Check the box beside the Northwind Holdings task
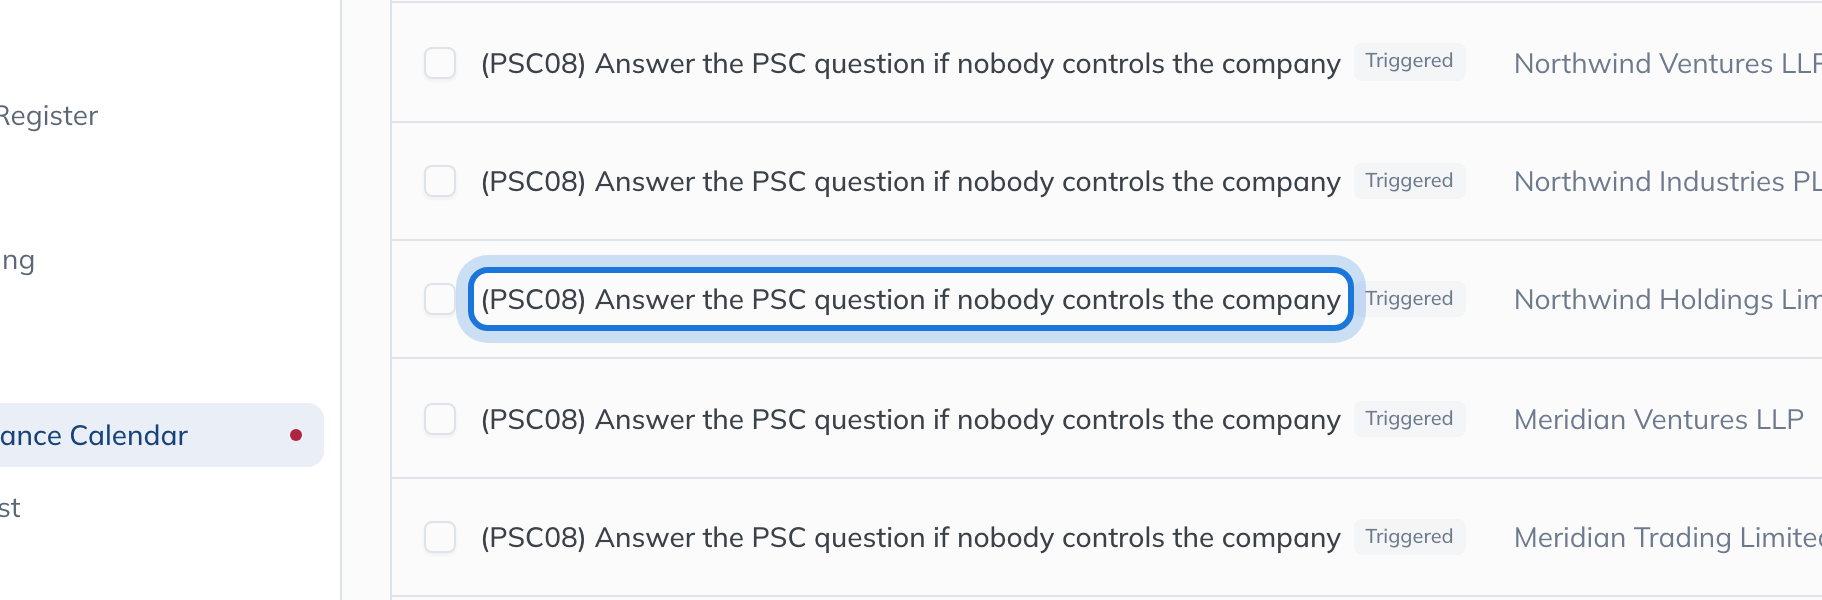The height and width of the screenshot is (600, 1822). point(440,299)
